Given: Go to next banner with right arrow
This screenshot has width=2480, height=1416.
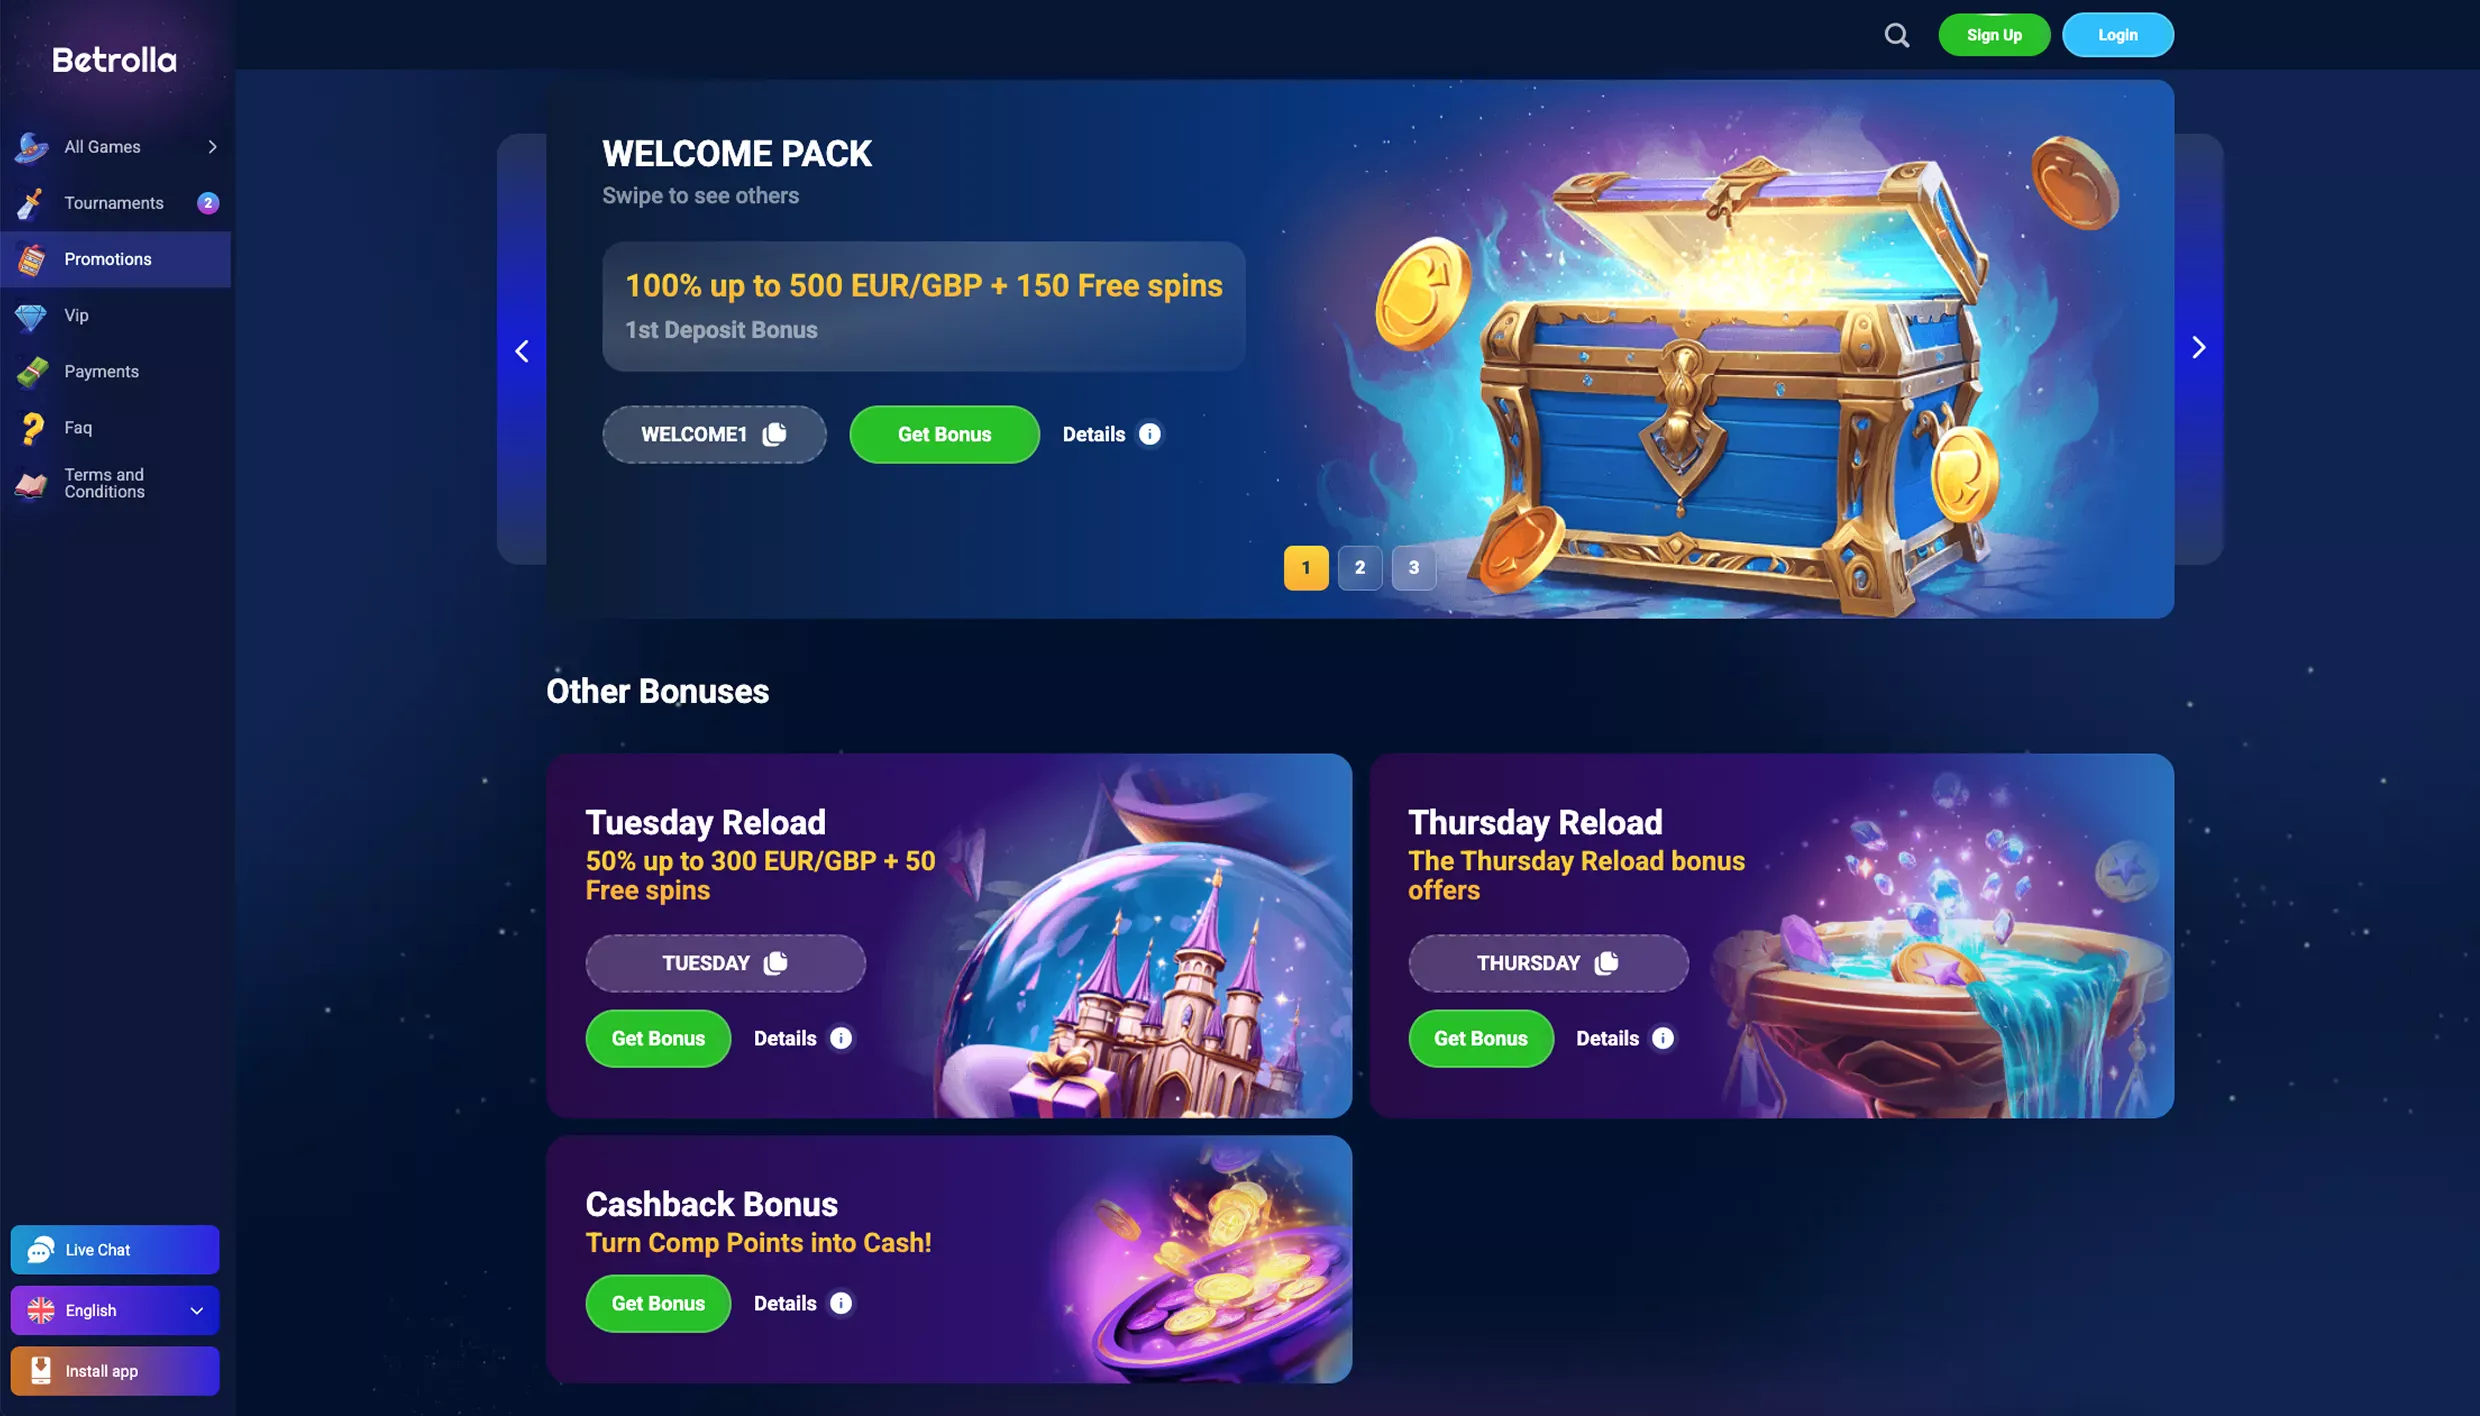Looking at the screenshot, I should pyautogui.click(x=2198, y=348).
